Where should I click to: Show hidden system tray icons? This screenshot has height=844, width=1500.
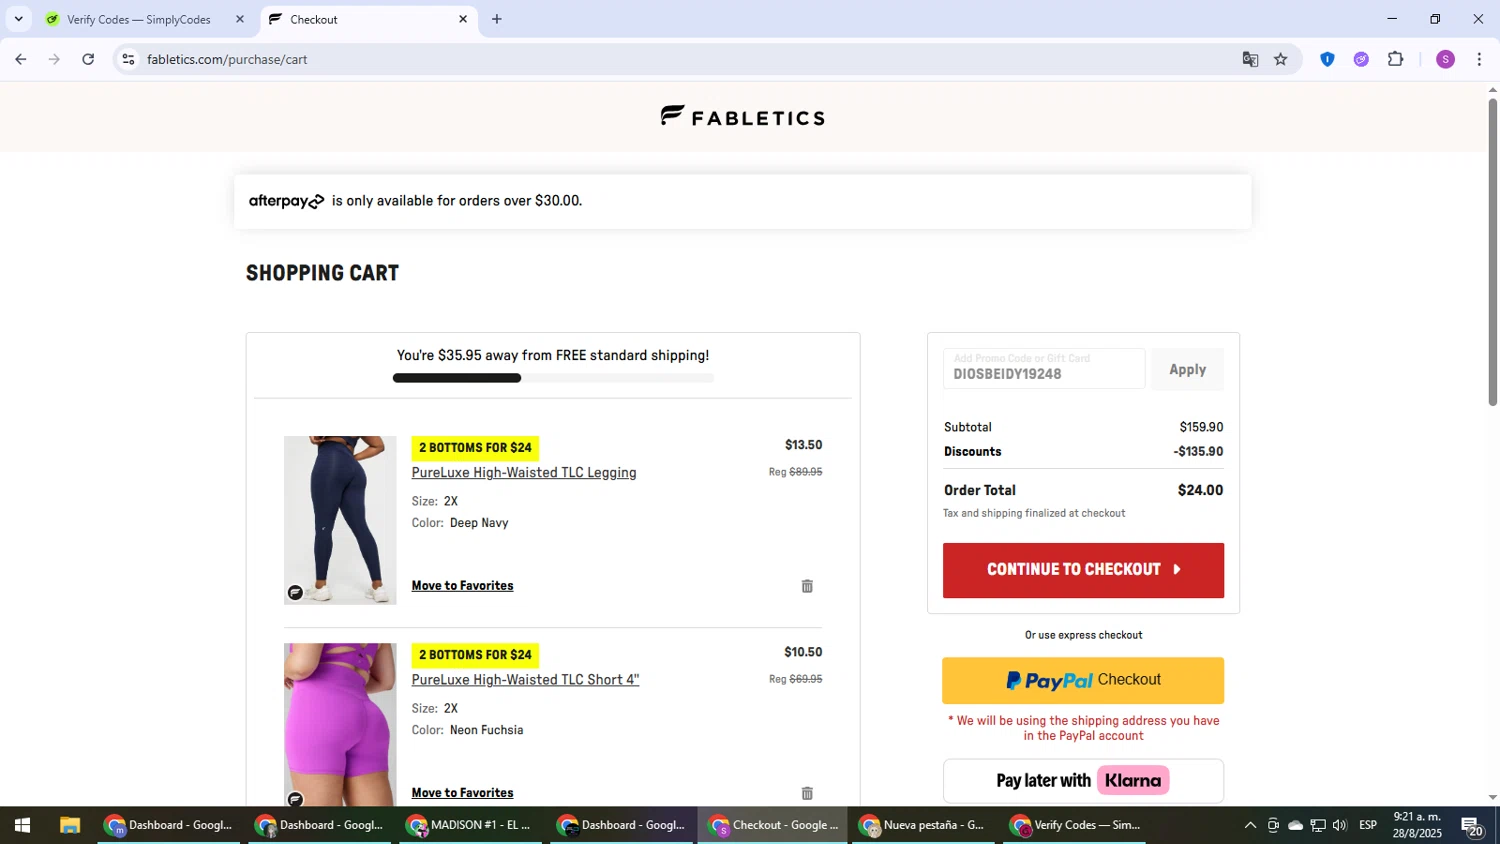pyautogui.click(x=1250, y=825)
